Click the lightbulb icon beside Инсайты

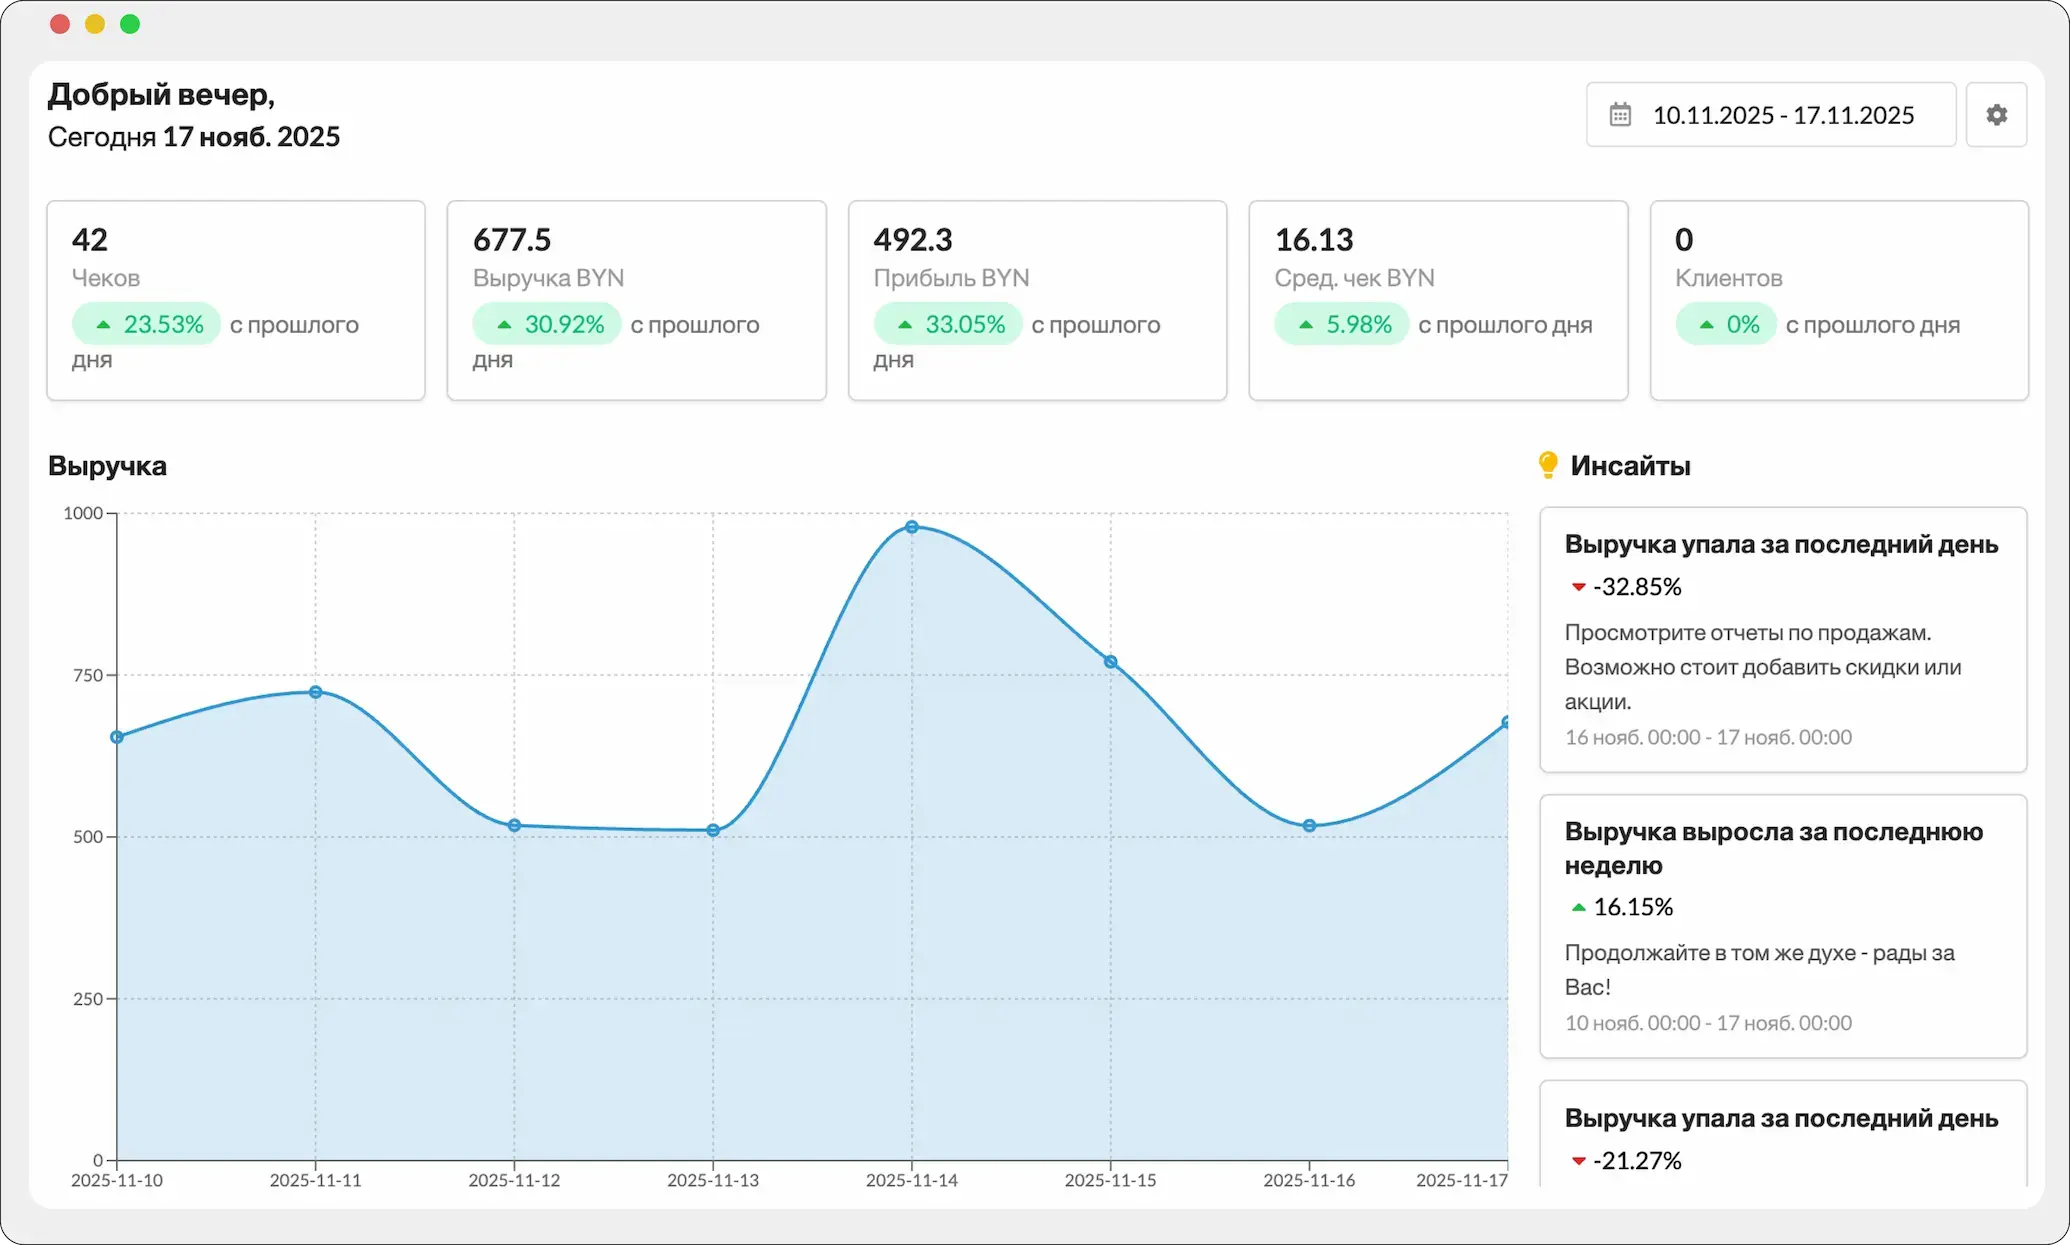(1548, 465)
